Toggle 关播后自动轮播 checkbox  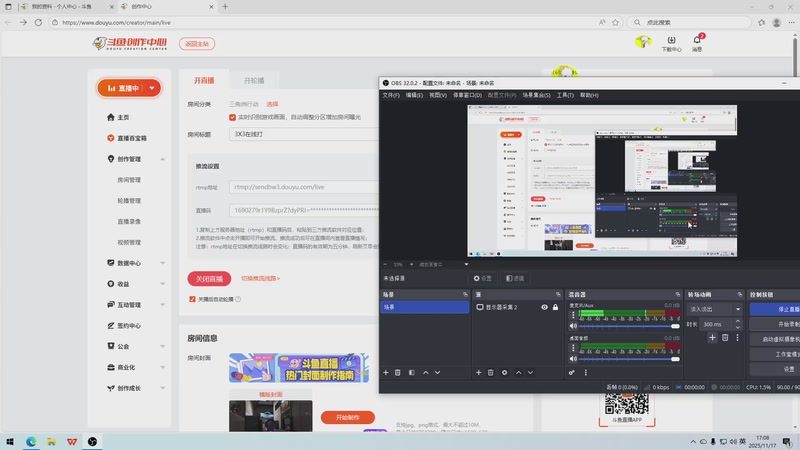point(192,299)
